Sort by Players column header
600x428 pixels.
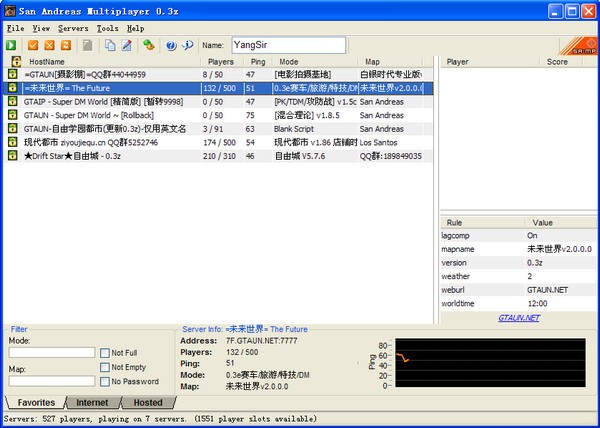222,62
